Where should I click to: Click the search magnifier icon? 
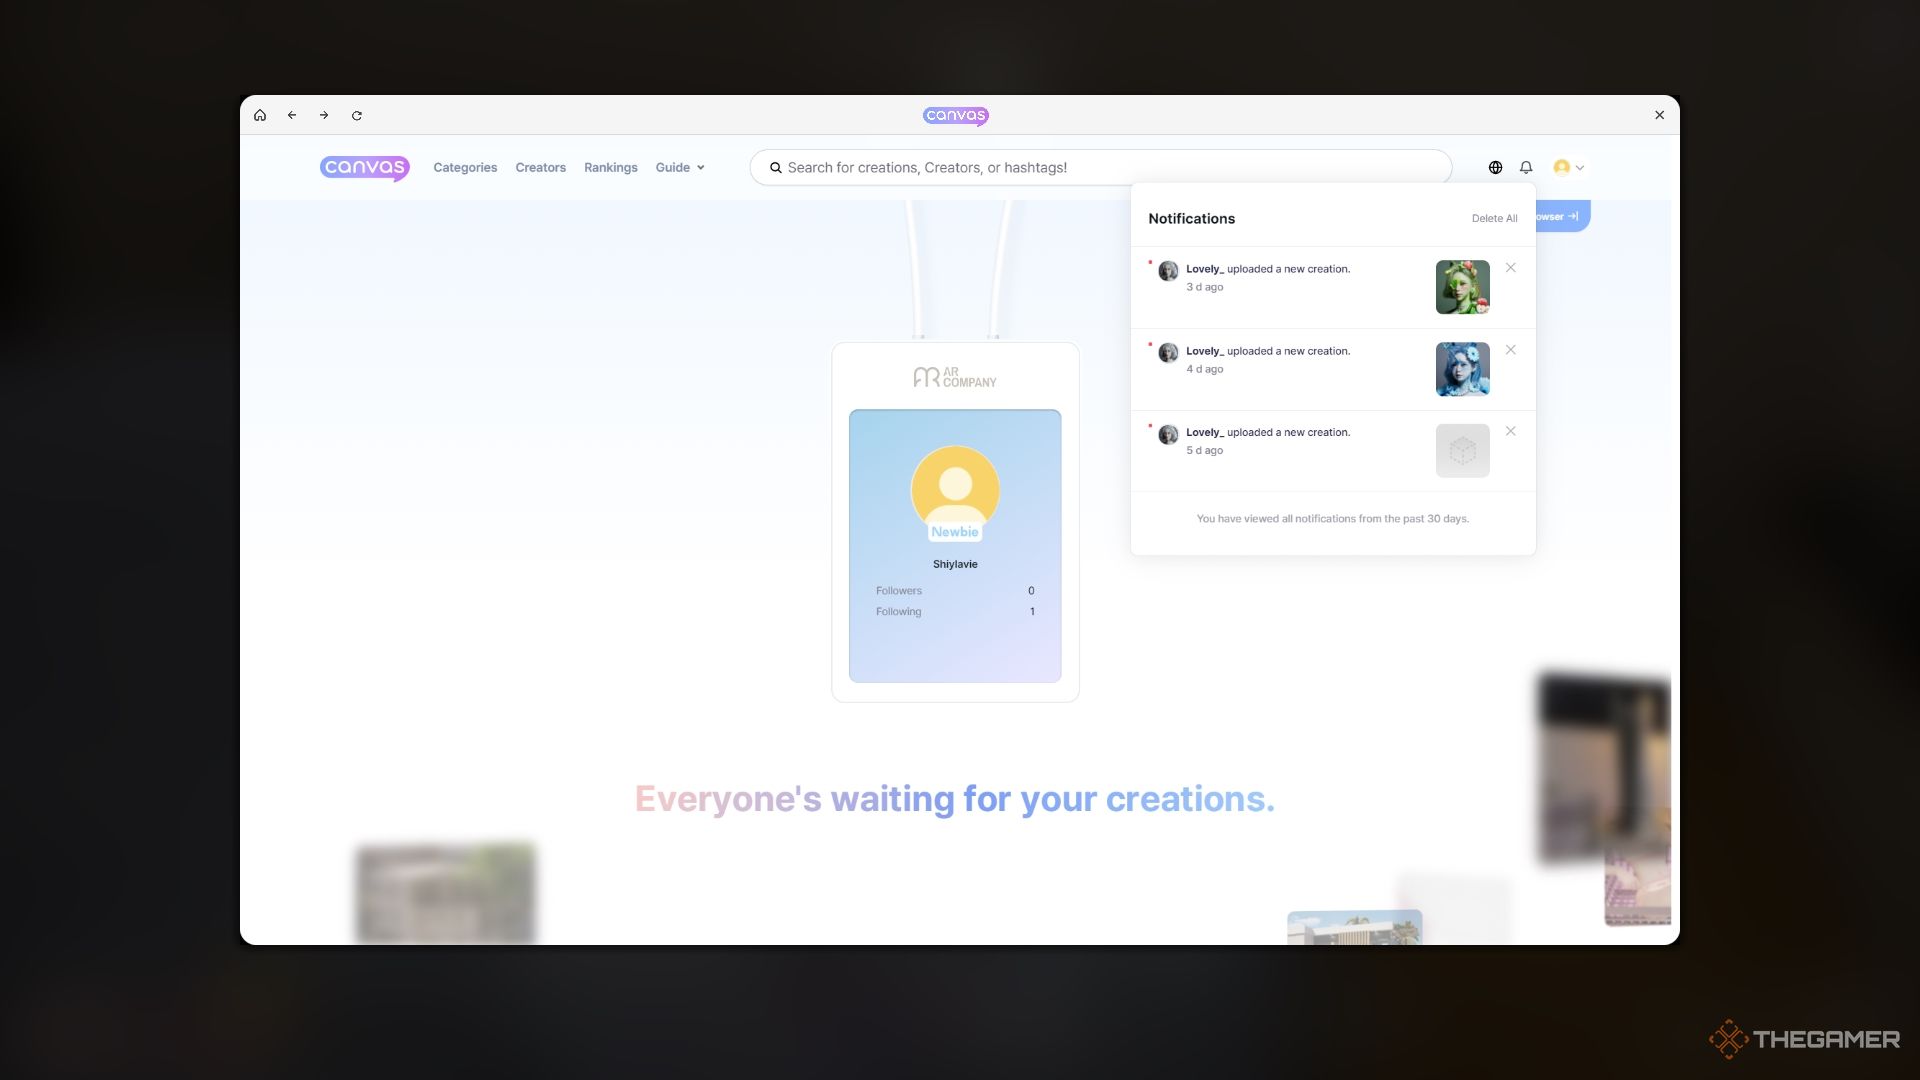point(775,168)
